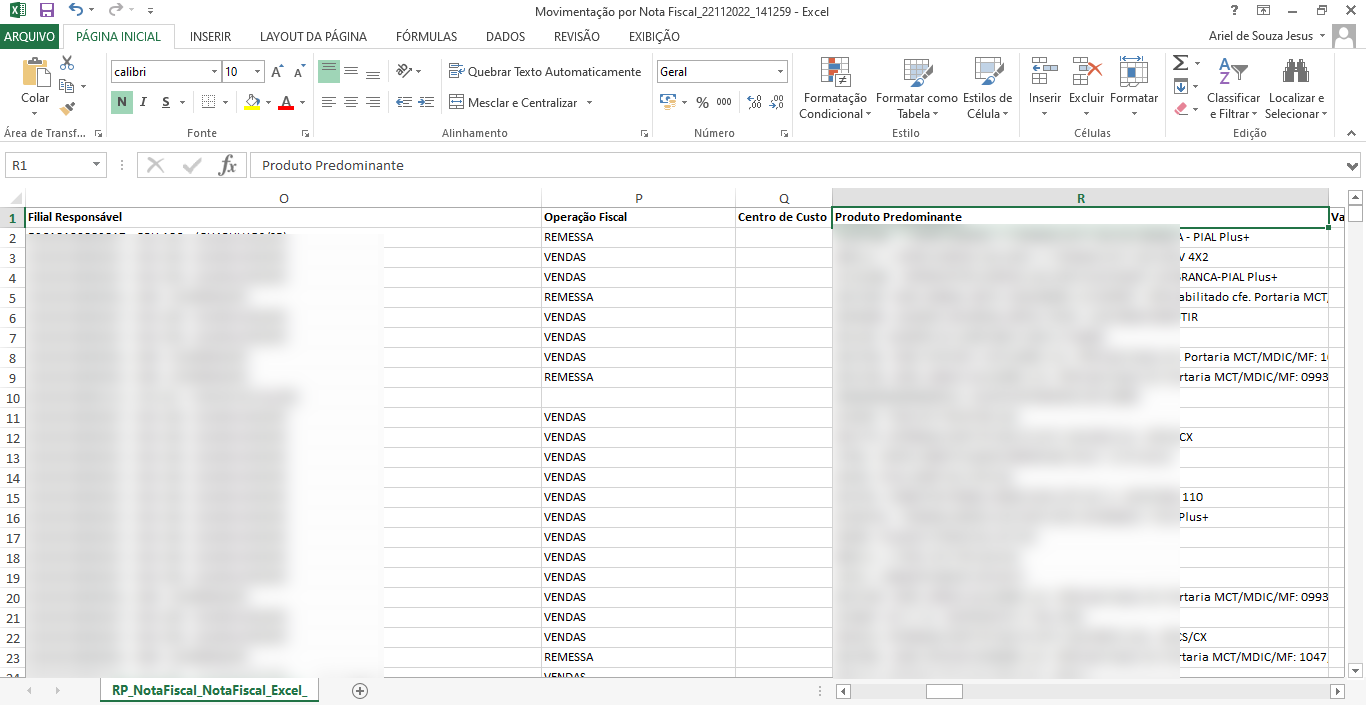Click the yellow fill color swatch
Screen dimensions: 1366x705
(252, 102)
